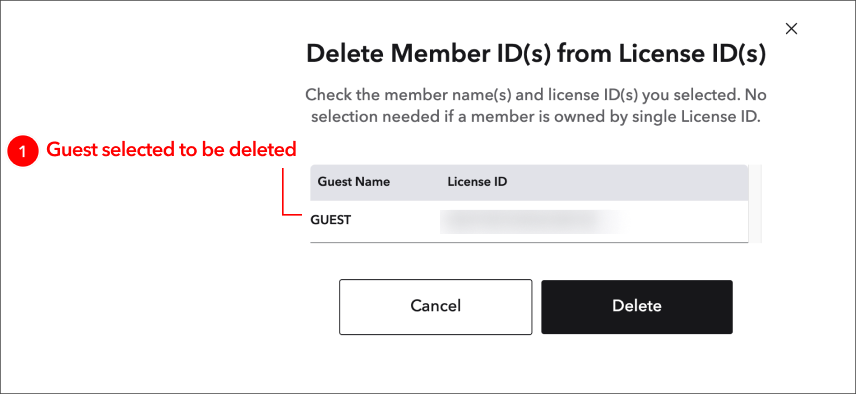This screenshot has width=856, height=394.
Task: Select the GUEST name in the table row
Action: 331,220
